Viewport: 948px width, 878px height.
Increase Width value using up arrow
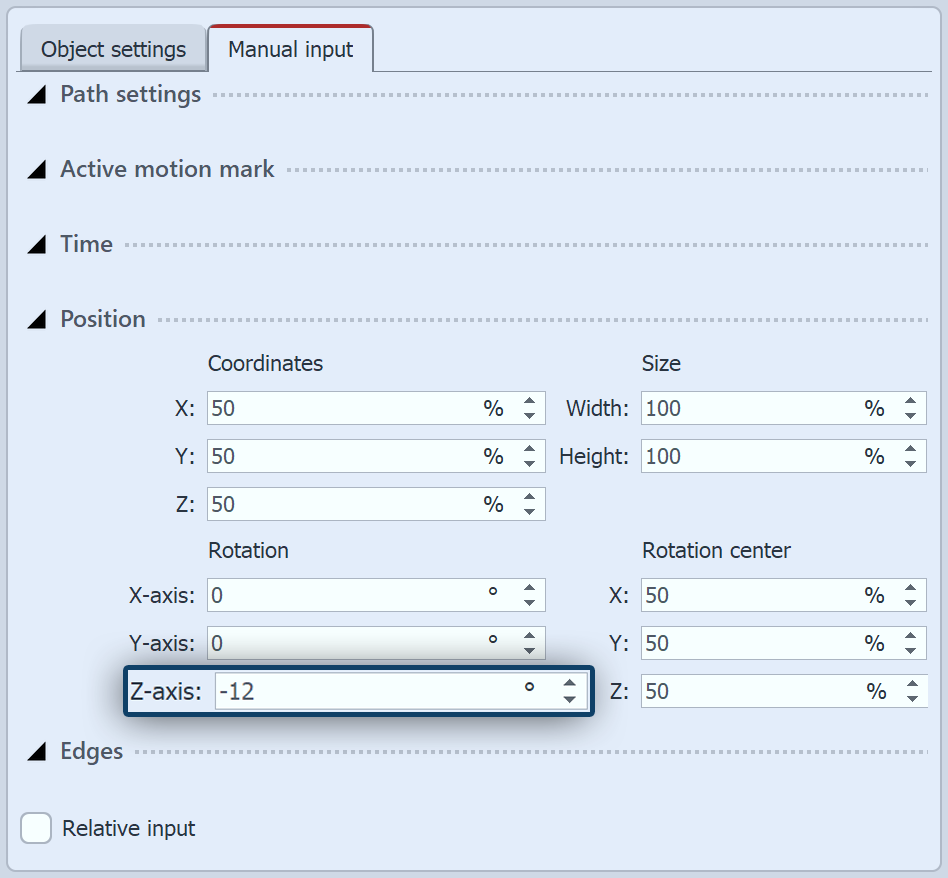pyautogui.click(x=910, y=401)
